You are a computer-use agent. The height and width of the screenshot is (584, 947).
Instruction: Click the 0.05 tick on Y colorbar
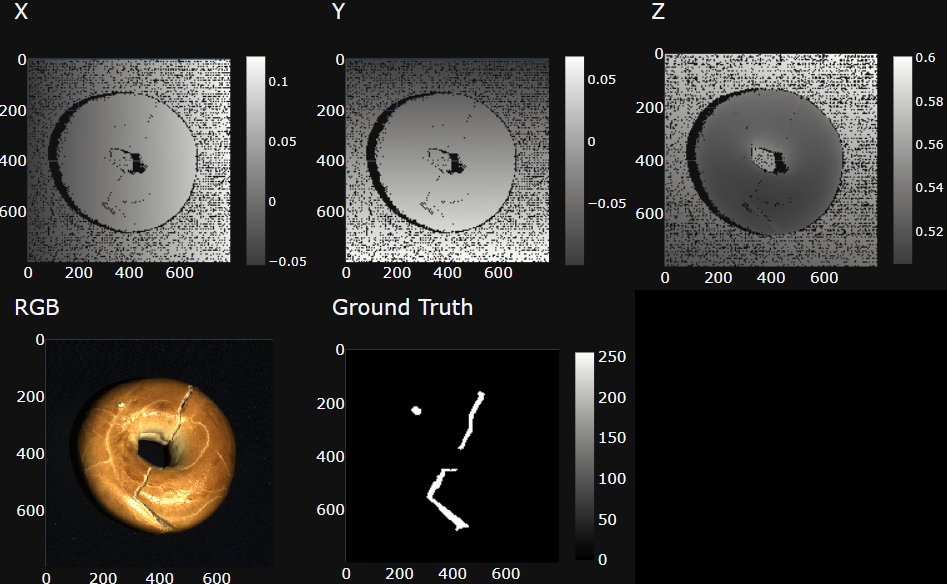pos(602,80)
